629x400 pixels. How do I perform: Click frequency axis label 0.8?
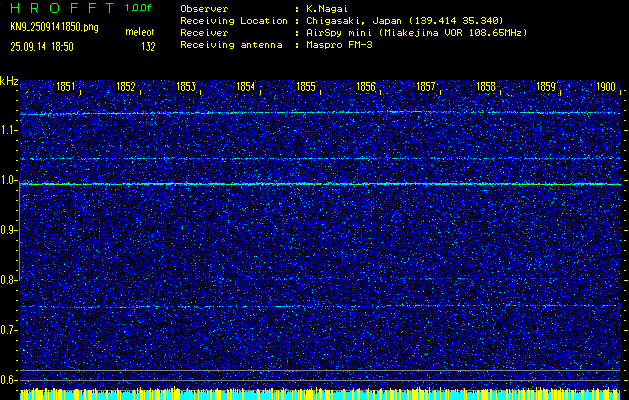pyautogui.click(x=8, y=280)
